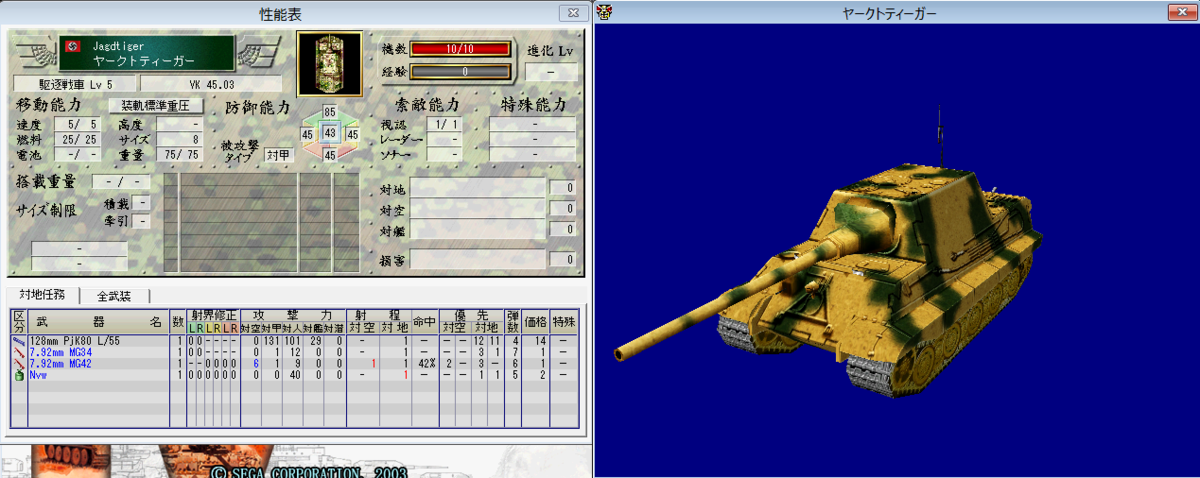
Task: Click the 7.92mm MG34 machine gun icon
Action: tap(19, 351)
